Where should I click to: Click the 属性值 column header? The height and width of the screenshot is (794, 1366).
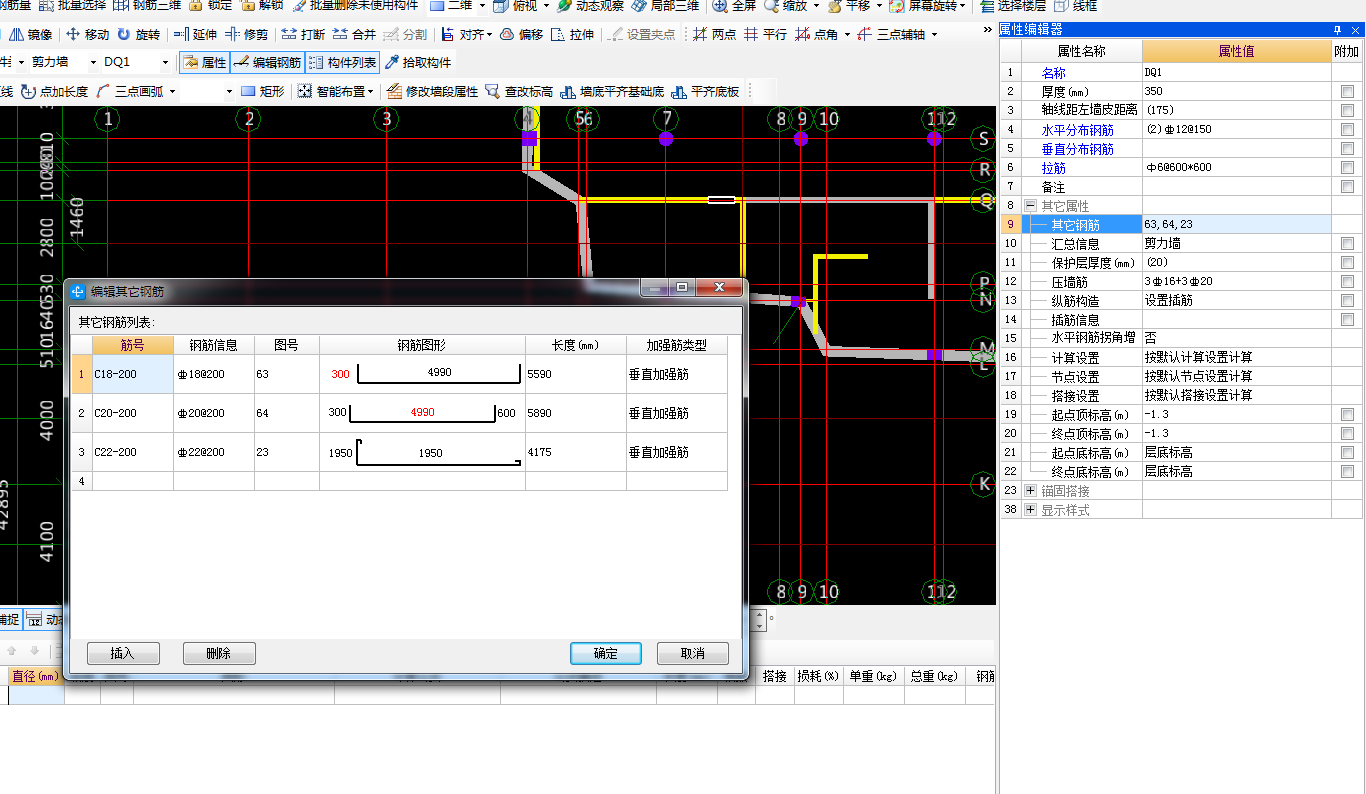1236,51
